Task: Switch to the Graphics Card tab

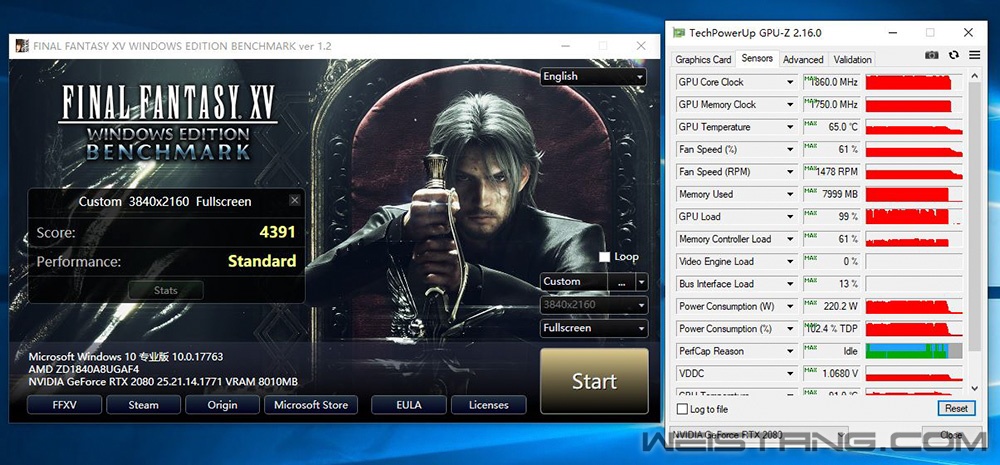Action: [x=703, y=59]
